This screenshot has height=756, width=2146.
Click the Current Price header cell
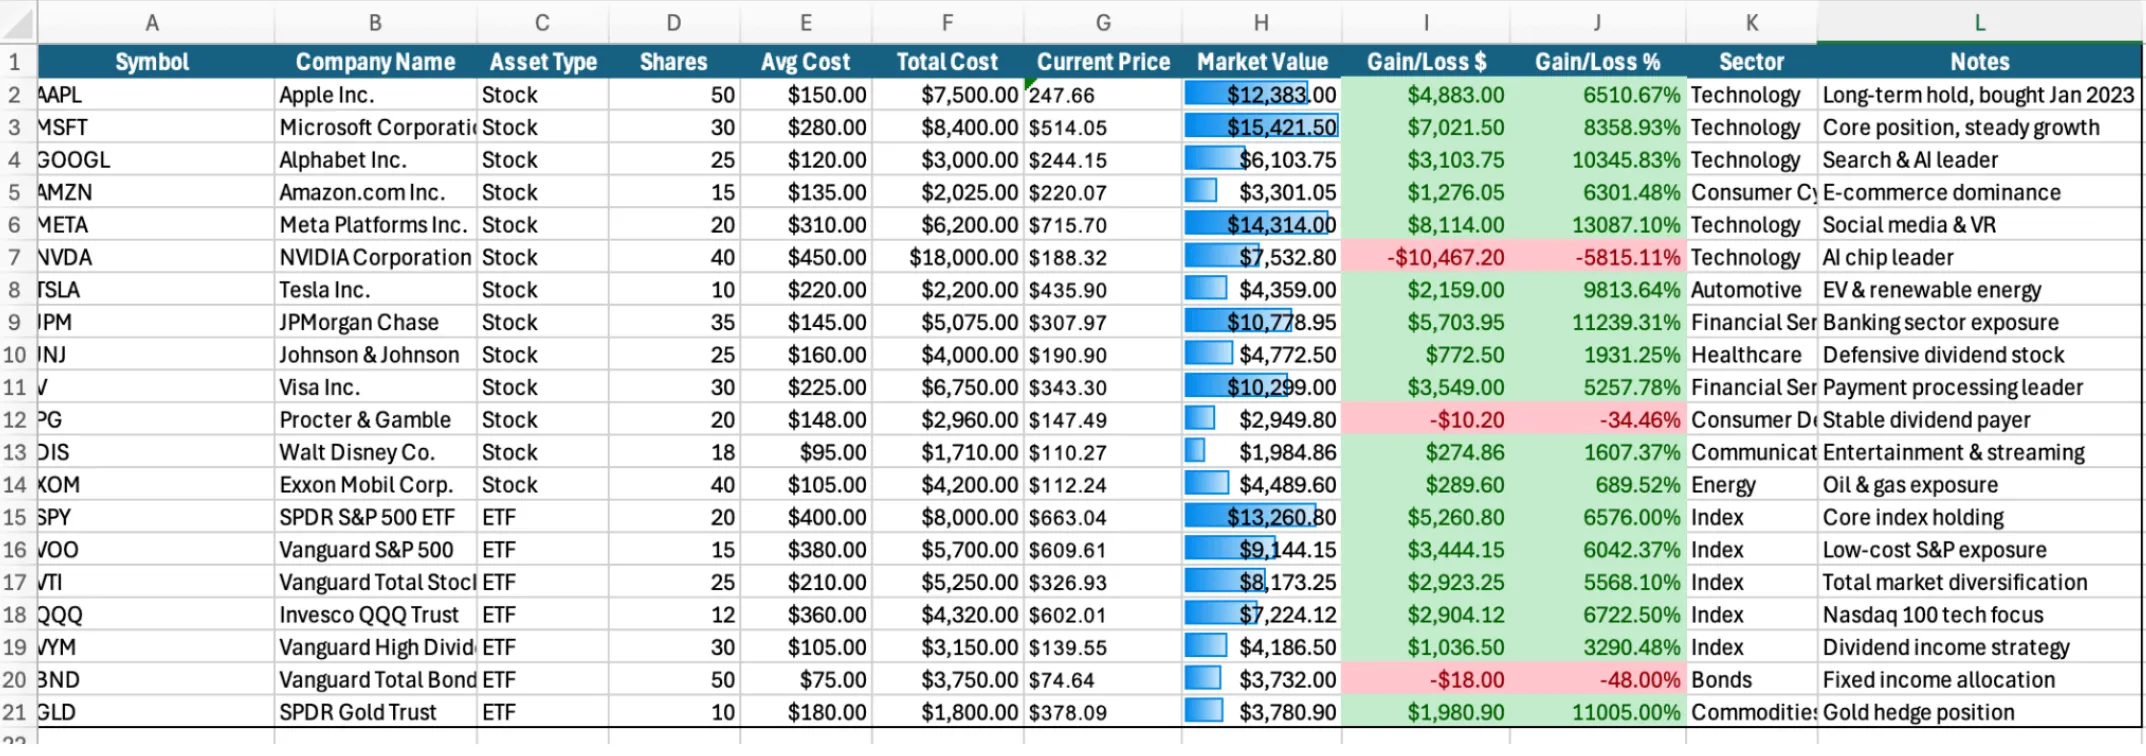[1103, 62]
